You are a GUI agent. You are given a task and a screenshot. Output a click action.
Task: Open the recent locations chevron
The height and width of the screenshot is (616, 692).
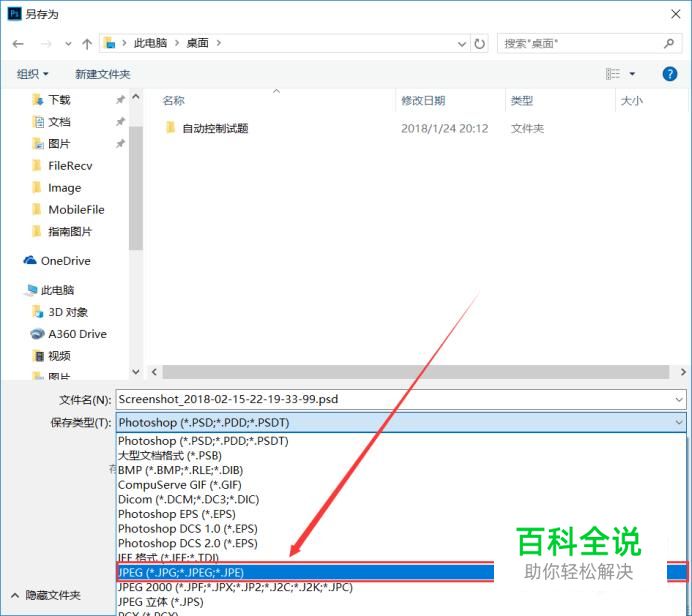(68, 44)
